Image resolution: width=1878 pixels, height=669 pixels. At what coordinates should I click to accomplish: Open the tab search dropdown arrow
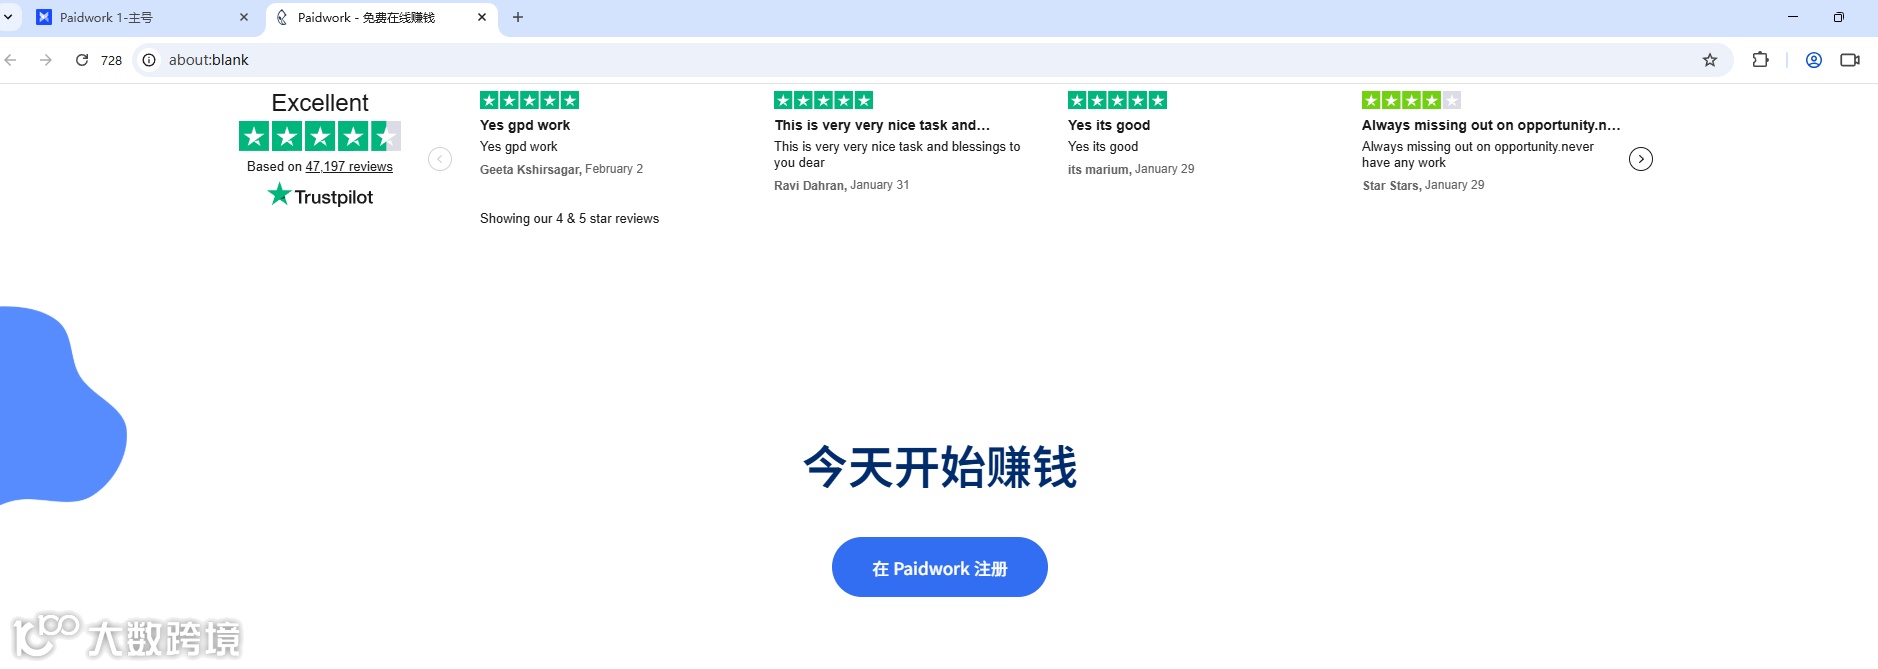[8, 17]
